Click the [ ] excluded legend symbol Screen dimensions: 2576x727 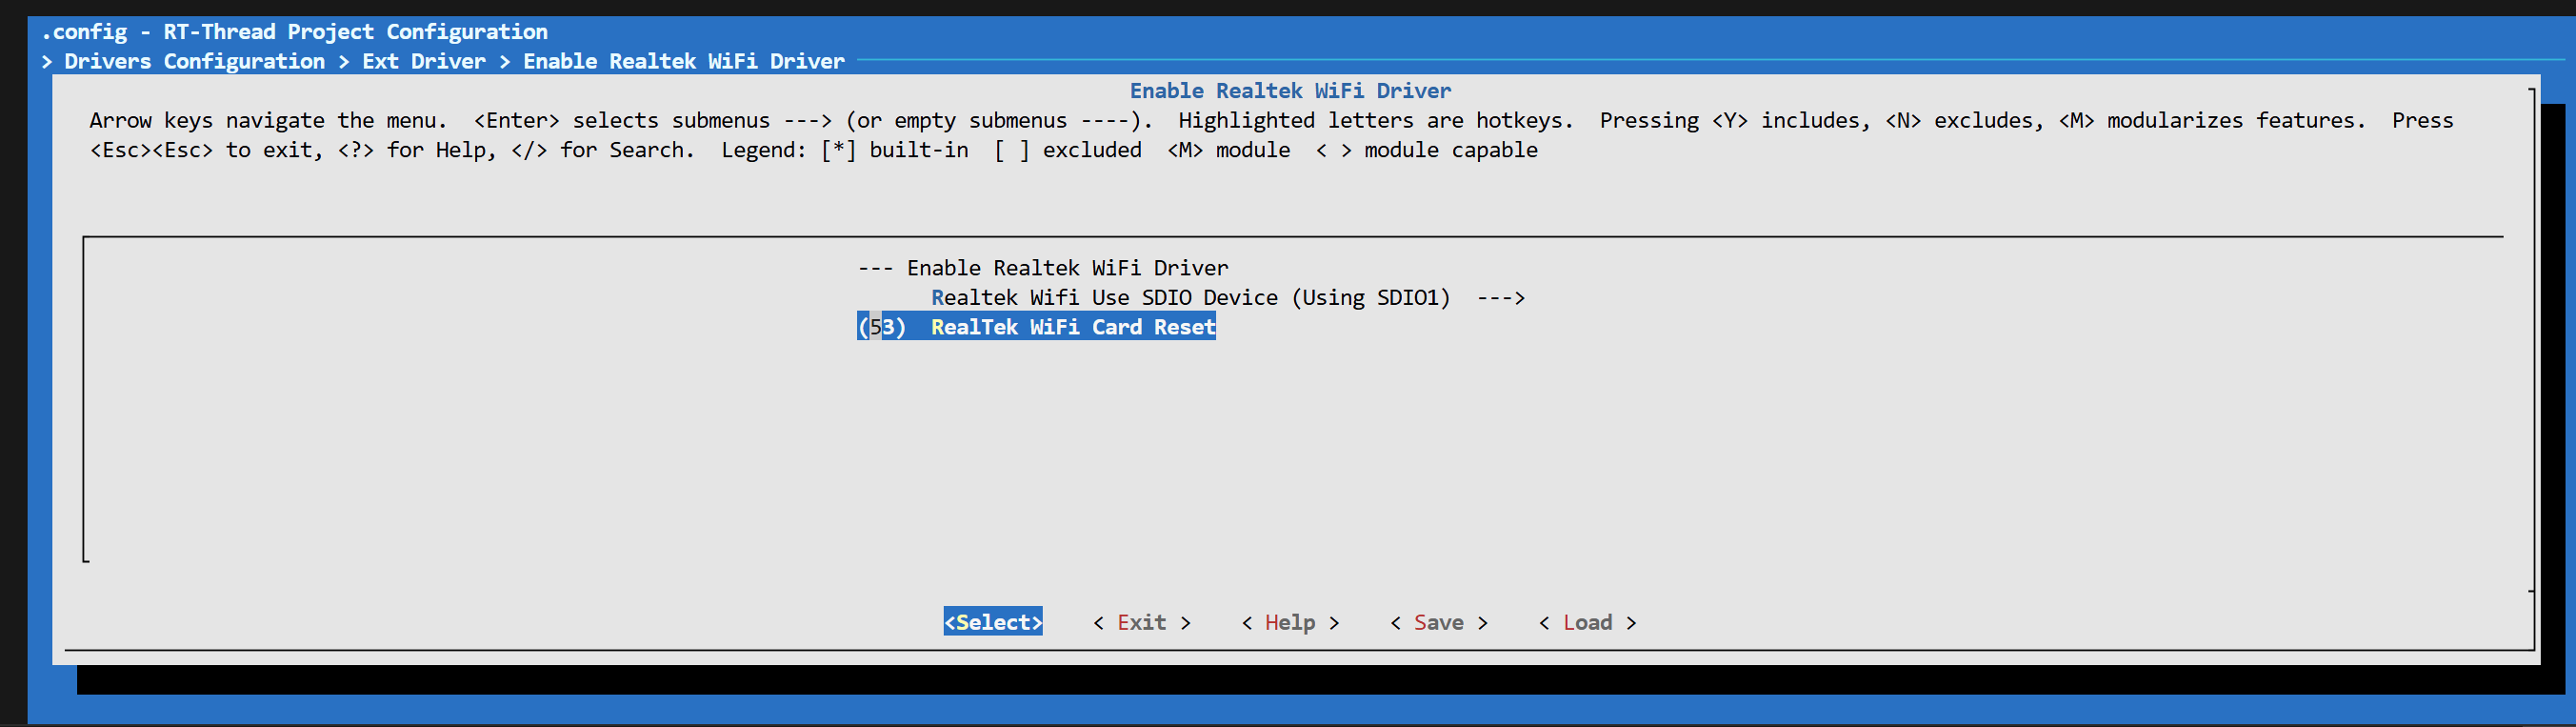coord(1011,150)
